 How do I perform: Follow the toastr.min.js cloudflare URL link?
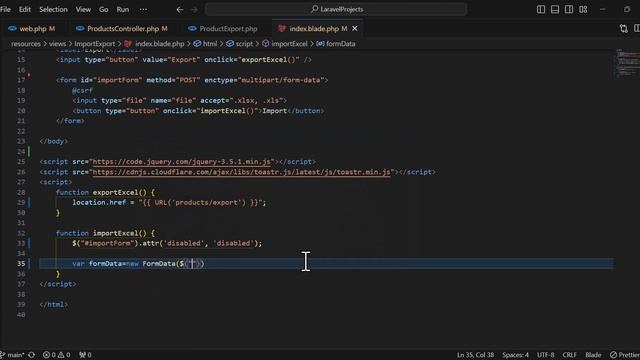(x=241, y=172)
